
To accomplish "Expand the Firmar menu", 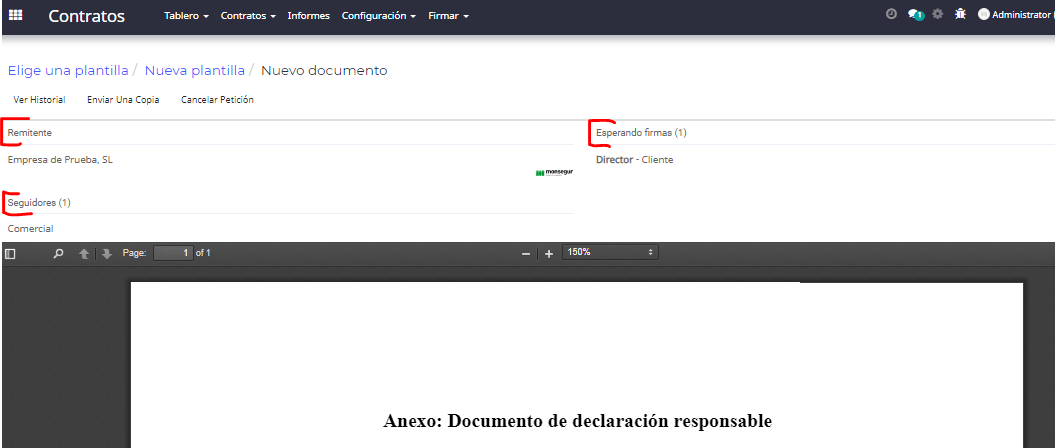I will pos(449,15).
